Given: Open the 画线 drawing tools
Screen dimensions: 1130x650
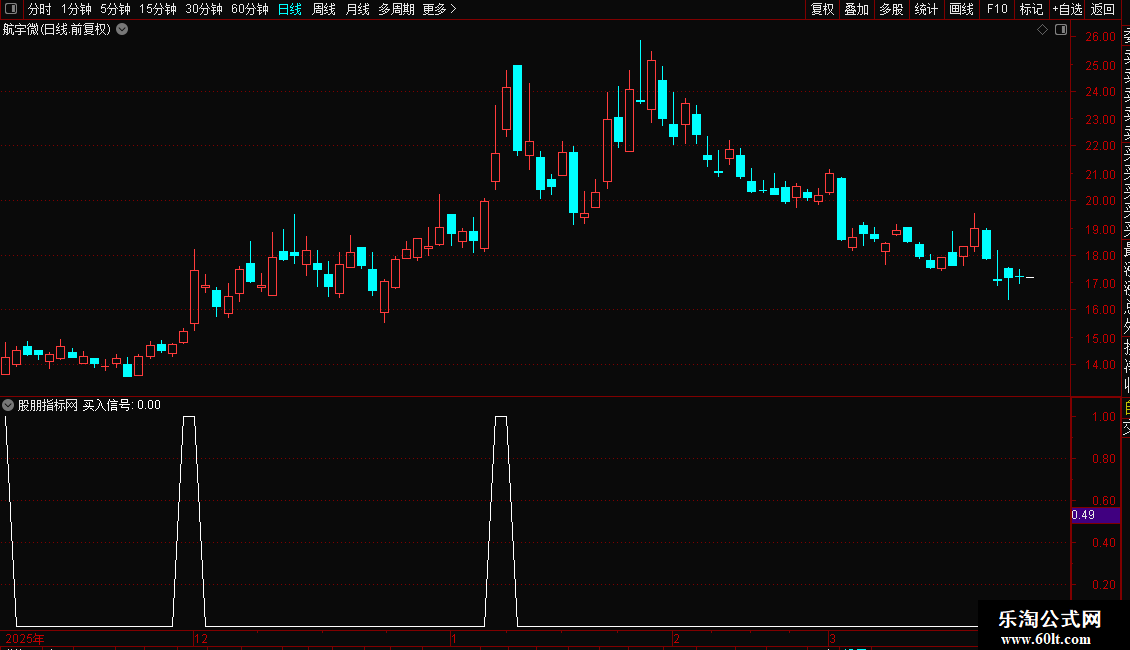Looking at the screenshot, I should coord(961,9).
